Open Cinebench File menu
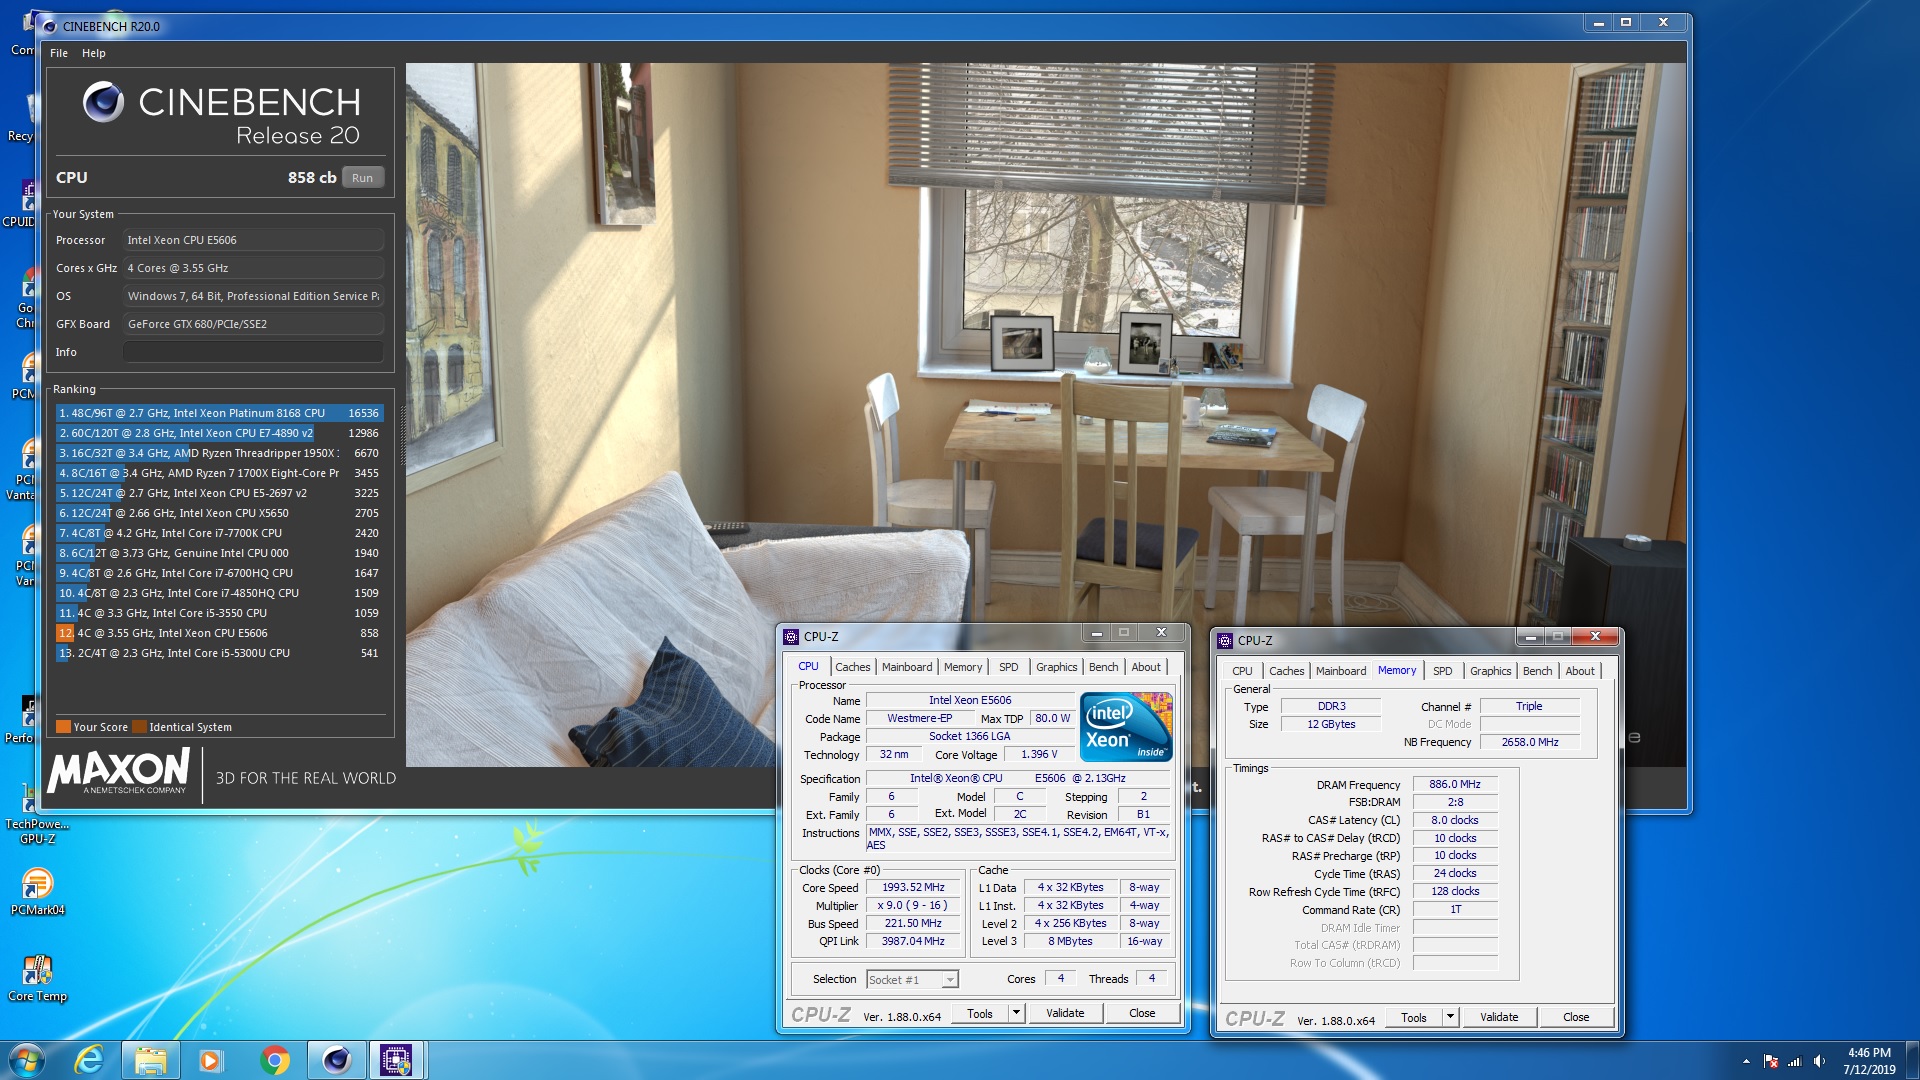 [59, 53]
